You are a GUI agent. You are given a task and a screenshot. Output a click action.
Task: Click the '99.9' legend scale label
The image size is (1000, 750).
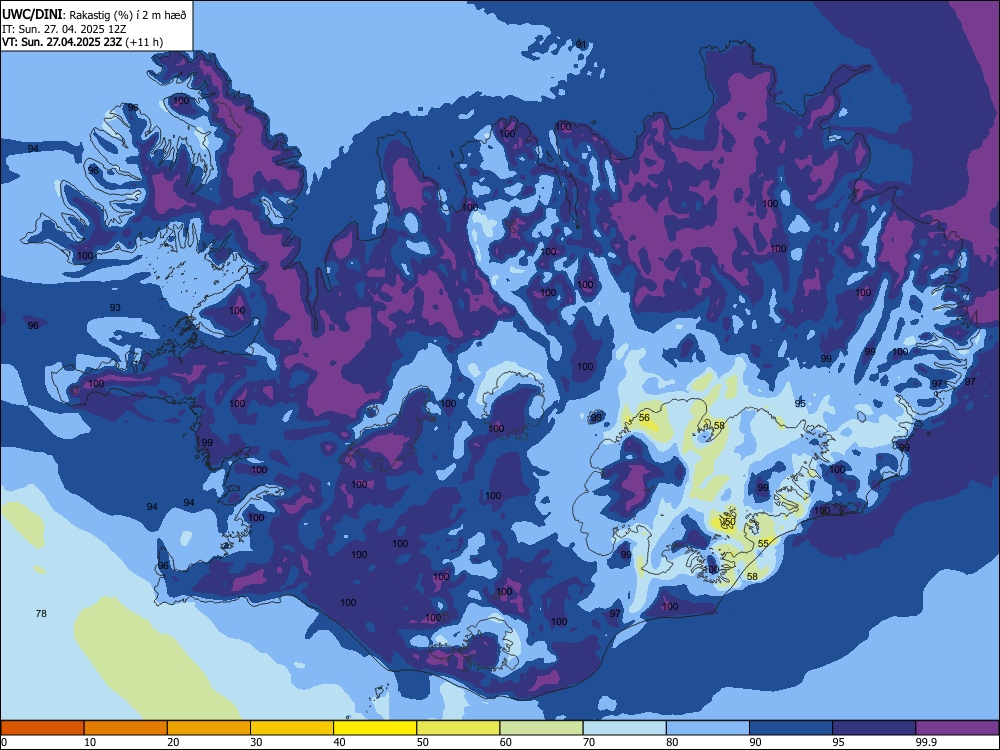pyautogui.click(x=926, y=742)
